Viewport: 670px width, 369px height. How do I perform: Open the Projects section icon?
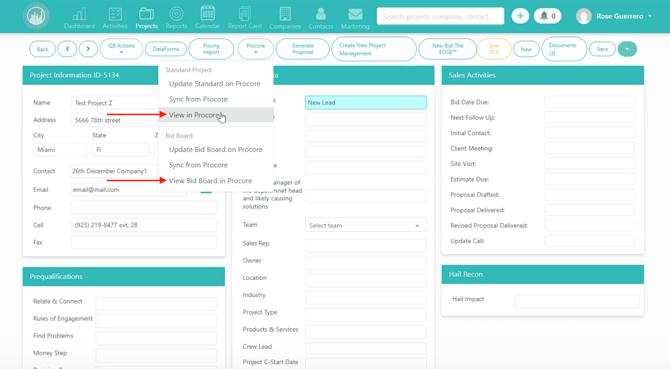[146, 18]
